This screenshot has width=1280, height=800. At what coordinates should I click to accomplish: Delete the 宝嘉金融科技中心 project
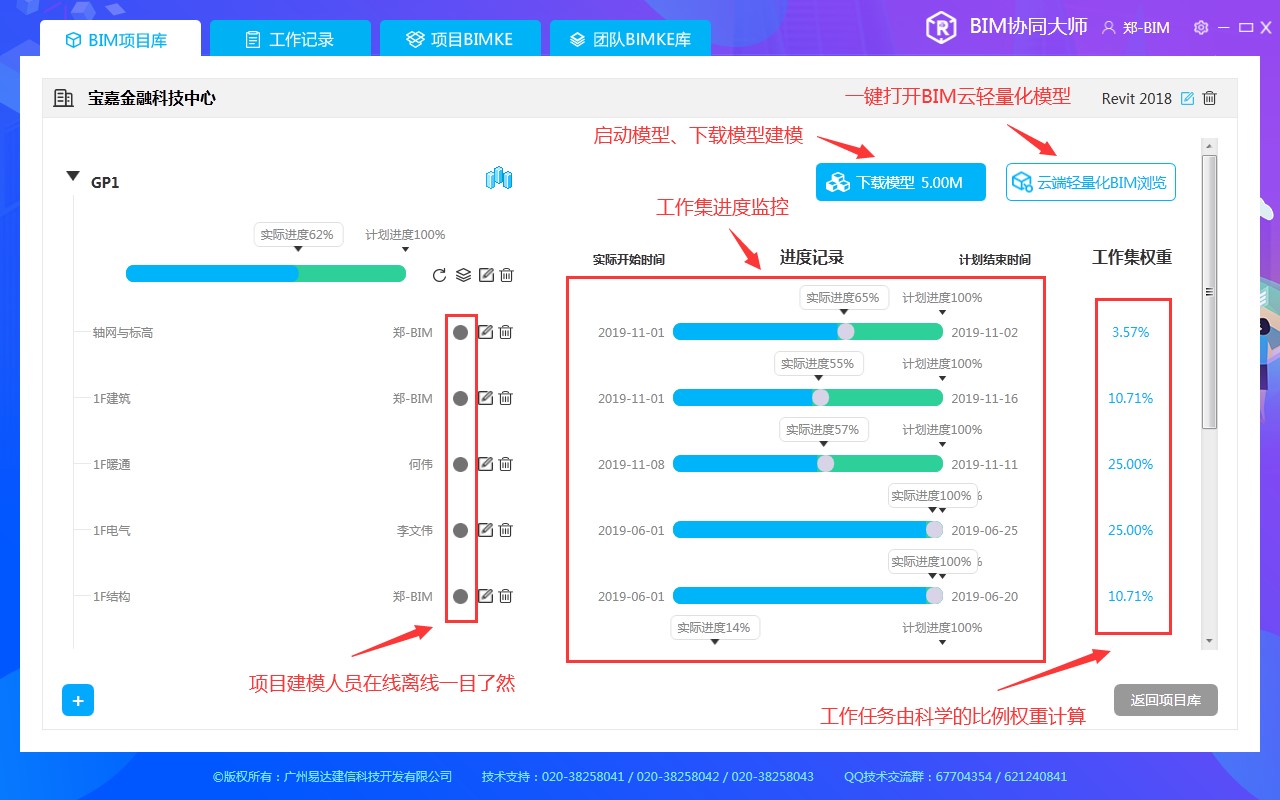click(x=1210, y=98)
